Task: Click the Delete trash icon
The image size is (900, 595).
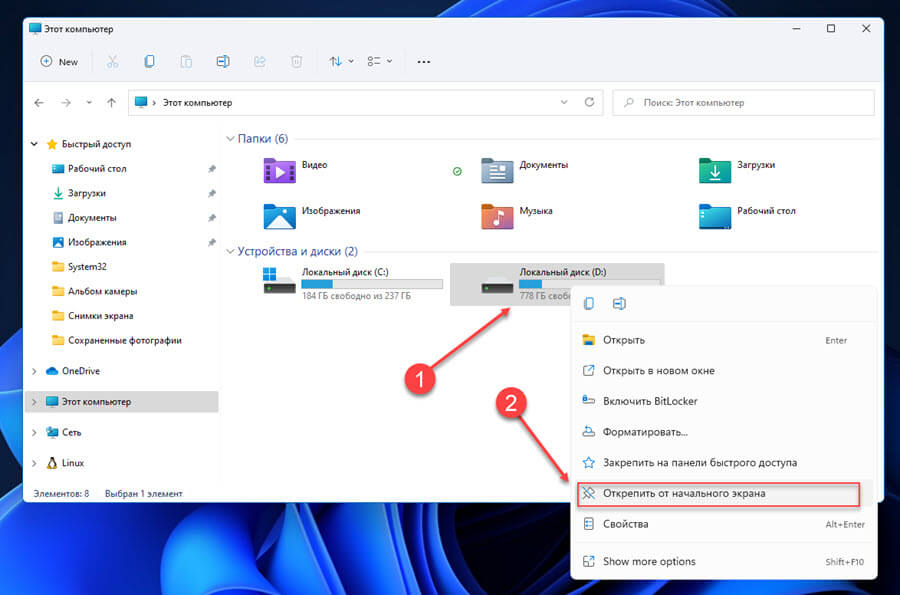Action: pos(296,61)
